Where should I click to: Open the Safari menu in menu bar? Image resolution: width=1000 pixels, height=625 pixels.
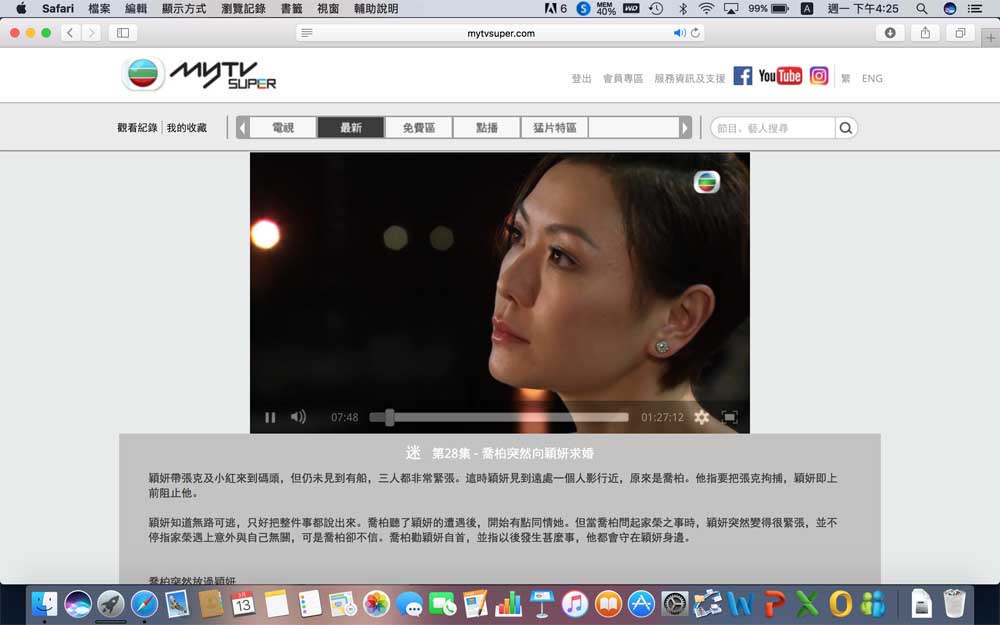click(57, 8)
